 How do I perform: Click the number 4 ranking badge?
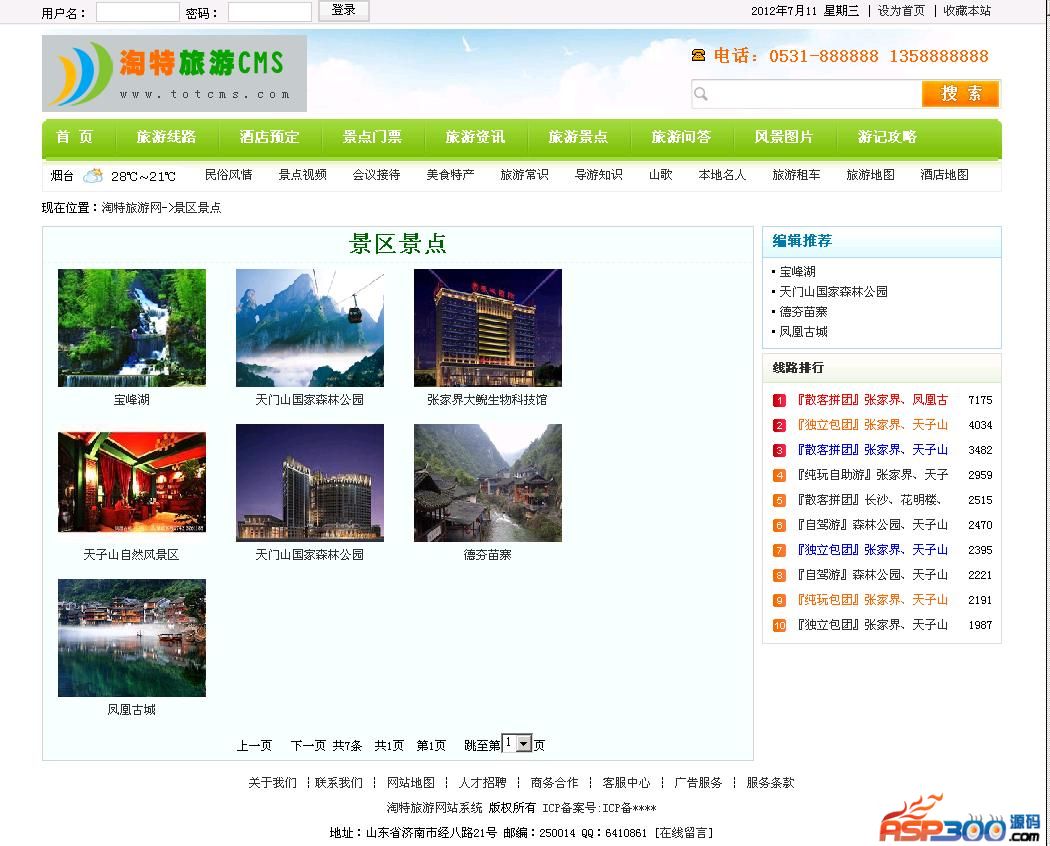click(779, 475)
